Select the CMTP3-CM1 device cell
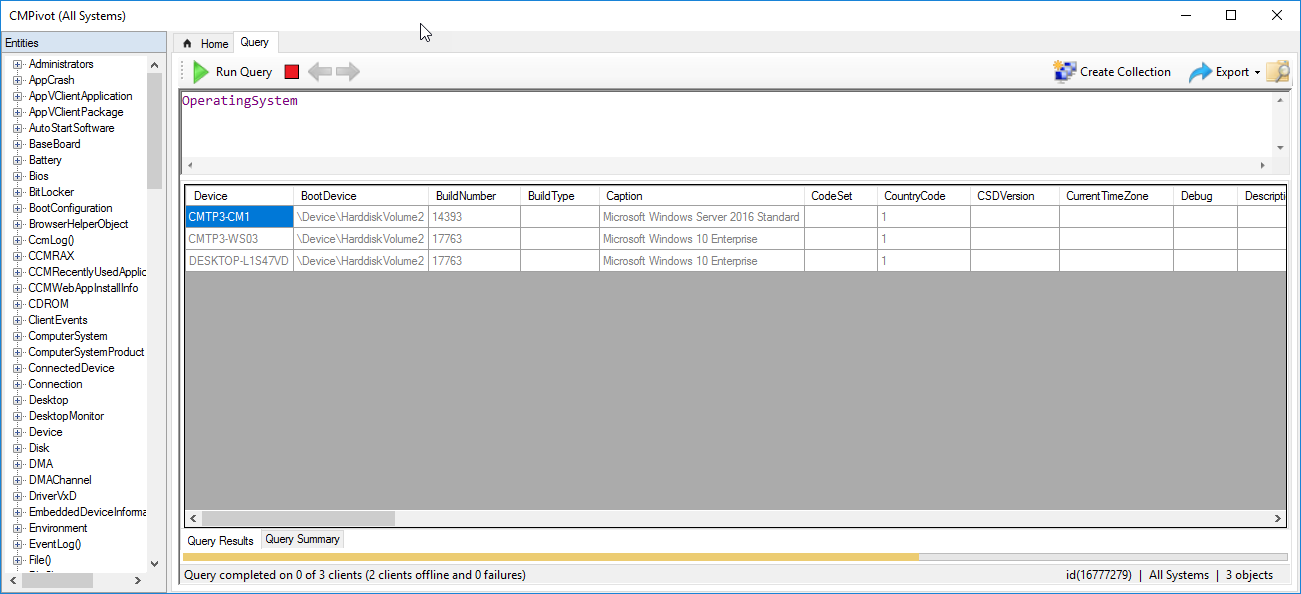The image size is (1301, 594). point(239,217)
